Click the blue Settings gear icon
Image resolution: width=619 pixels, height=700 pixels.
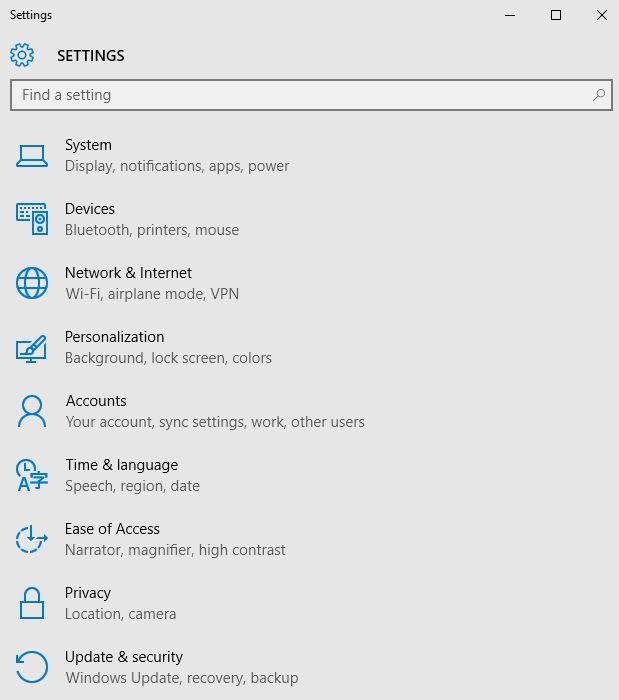tap(22, 55)
